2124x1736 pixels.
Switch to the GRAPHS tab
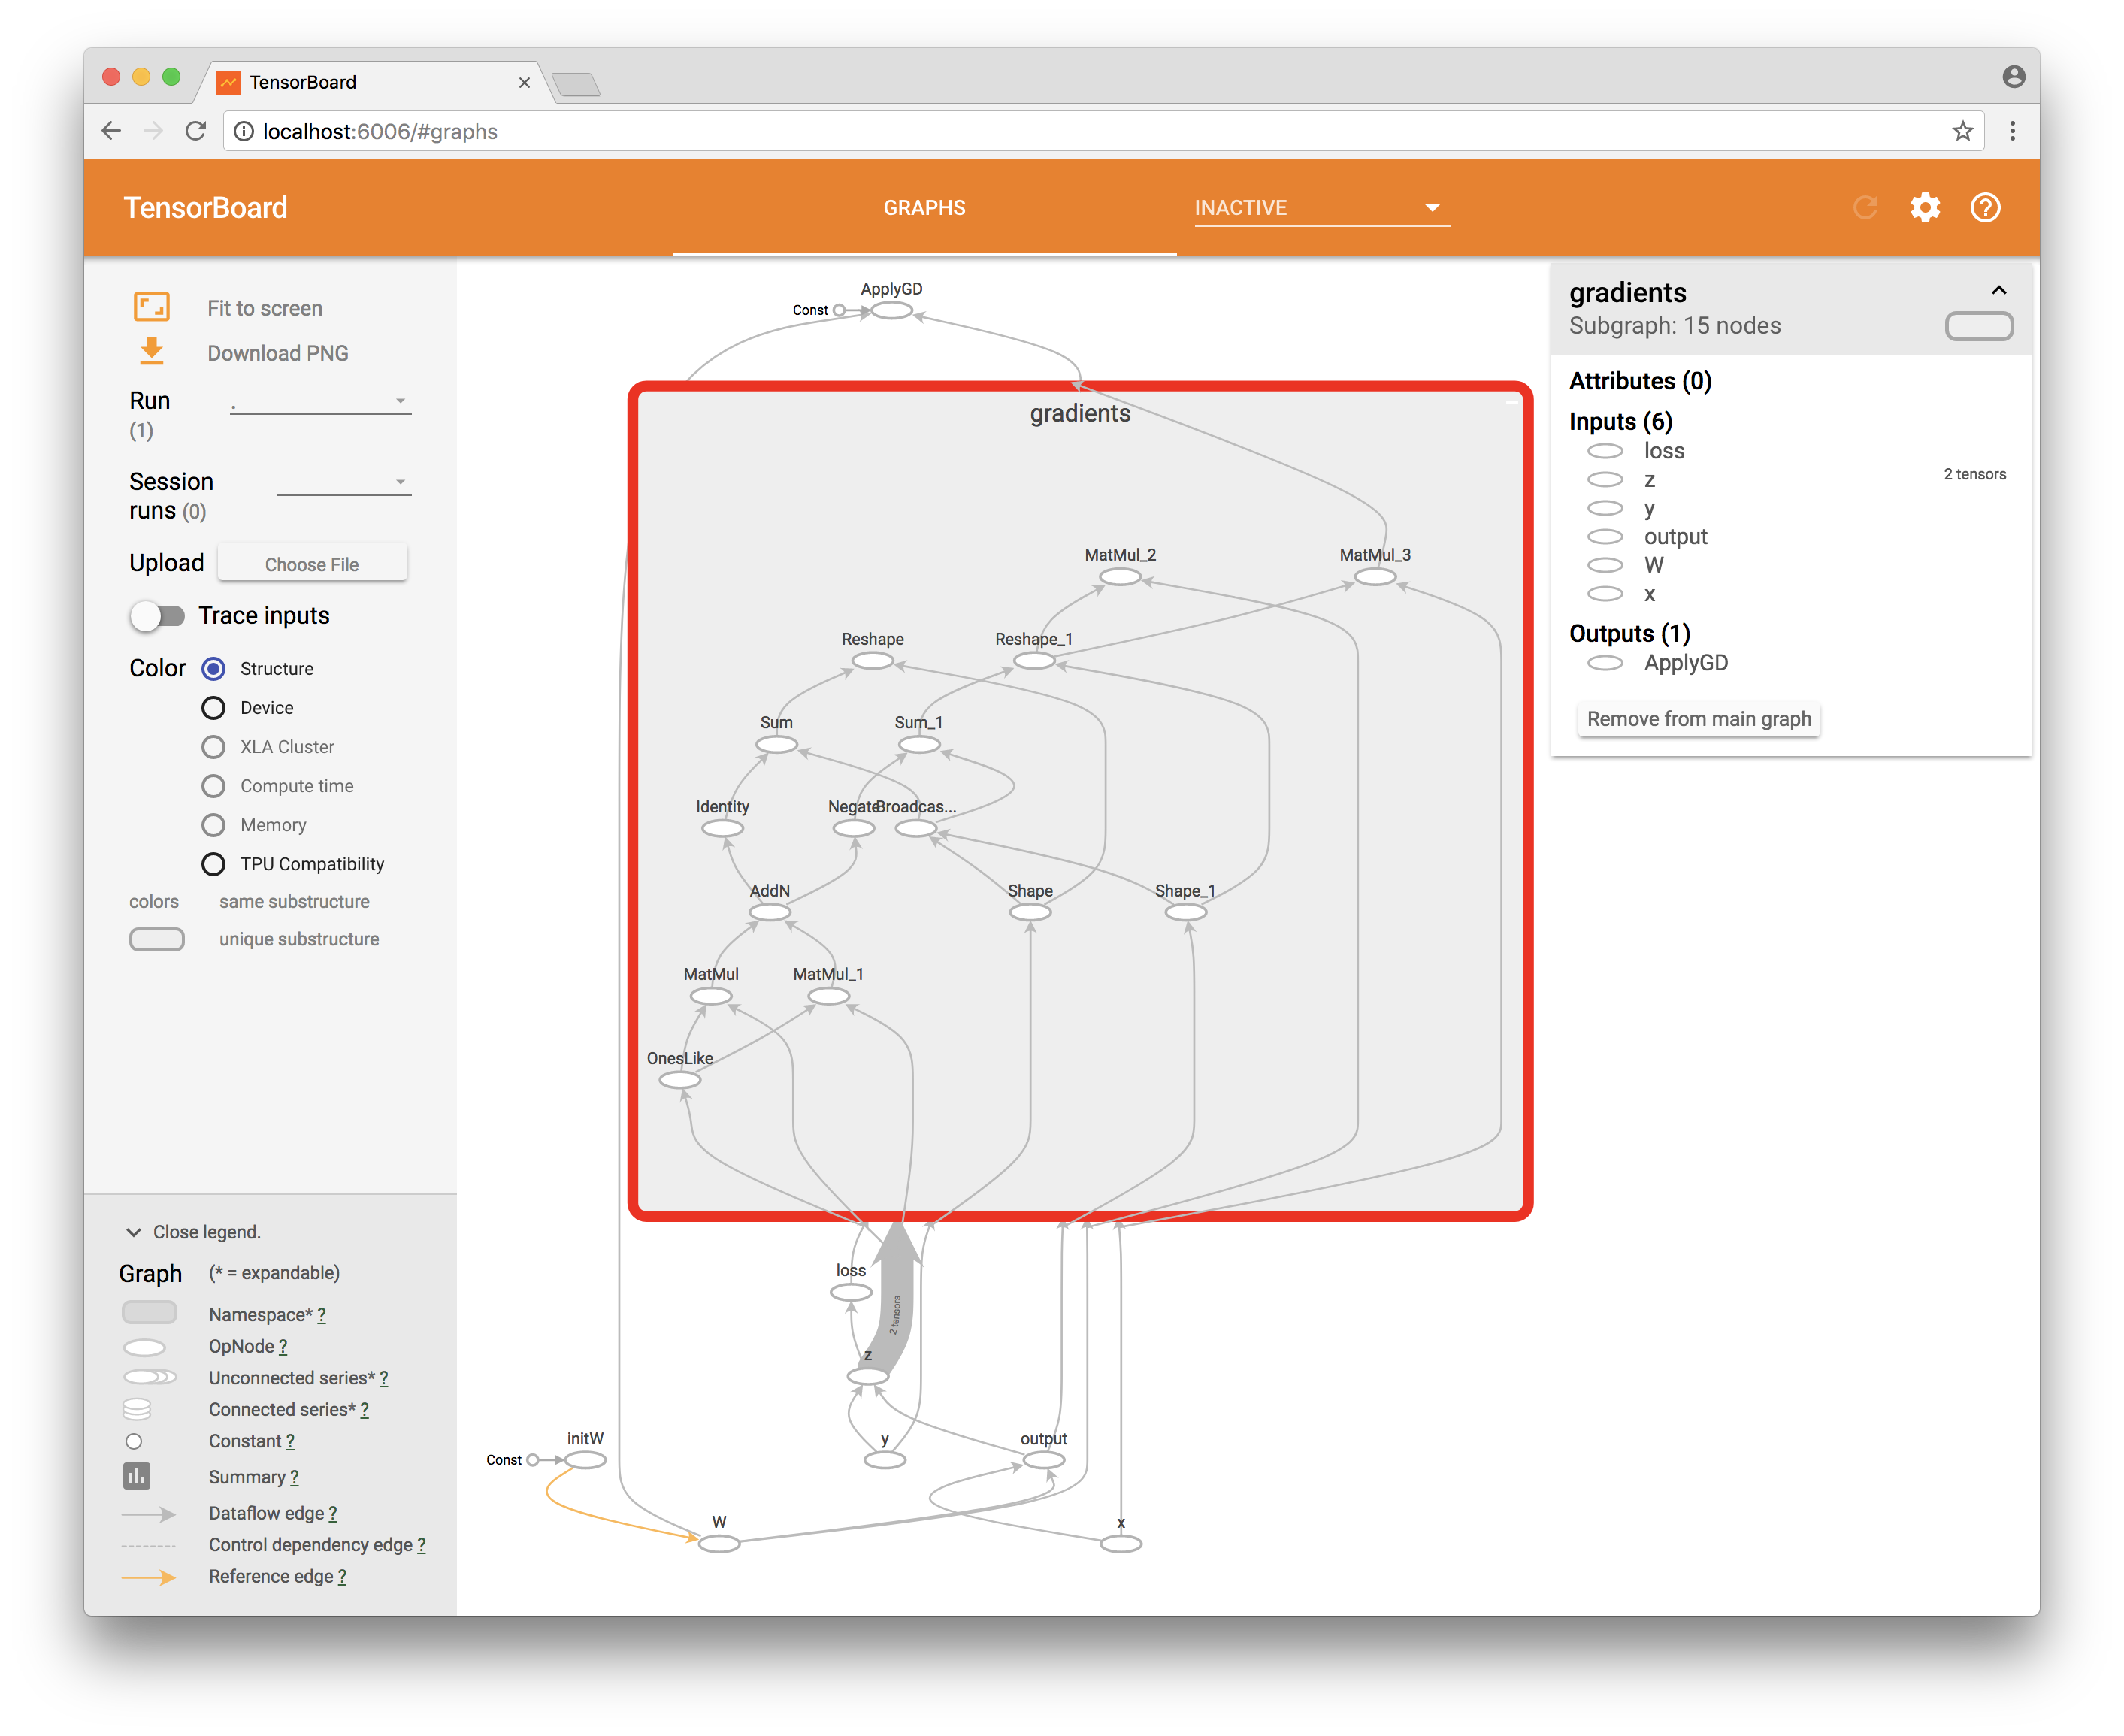pyautogui.click(x=924, y=208)
